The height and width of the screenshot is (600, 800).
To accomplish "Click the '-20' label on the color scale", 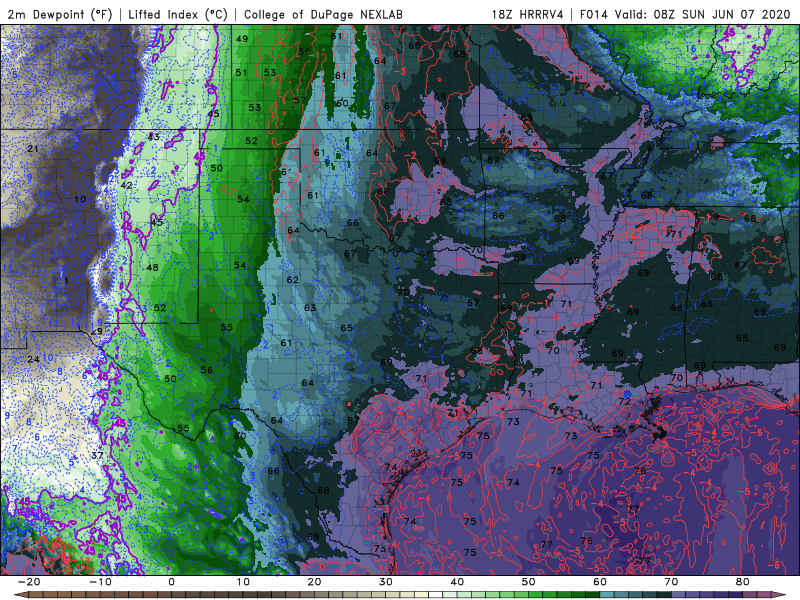I will pyautogui.click(x=29, y=582).
